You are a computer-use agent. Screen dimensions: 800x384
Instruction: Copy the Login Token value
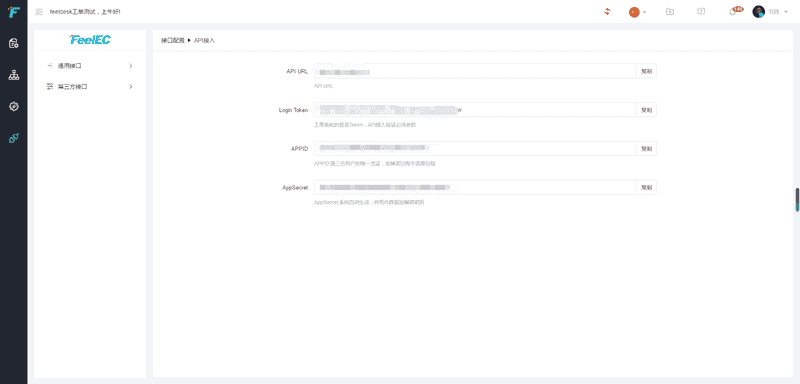click(646, 110)
